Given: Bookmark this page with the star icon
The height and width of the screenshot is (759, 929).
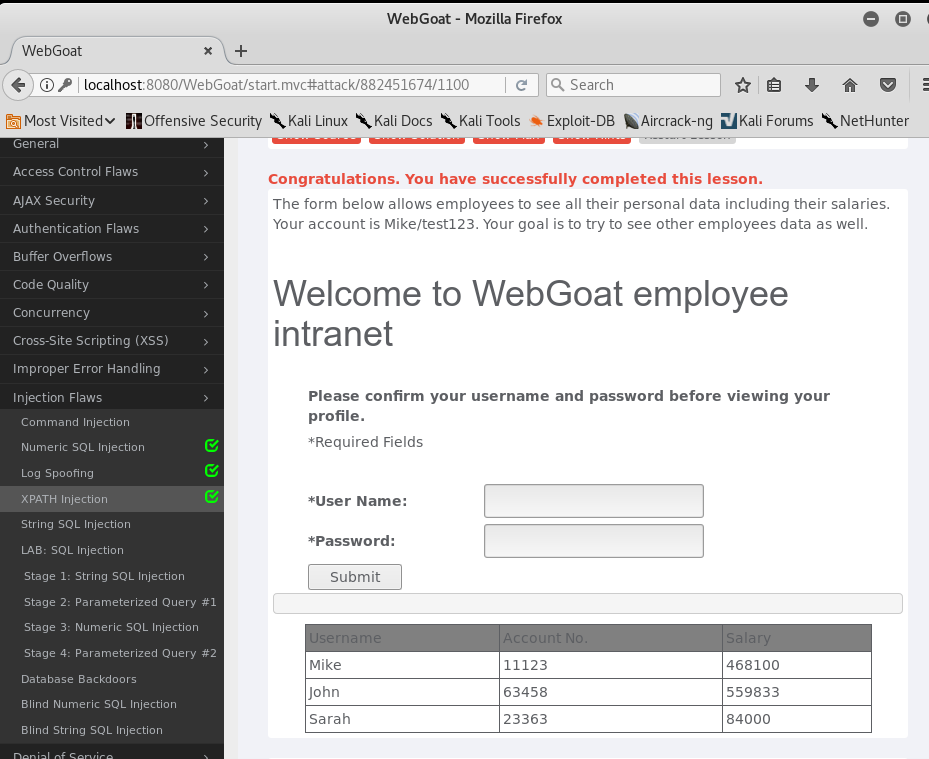Looking at the screenshot, I should (x=742, y=85).
